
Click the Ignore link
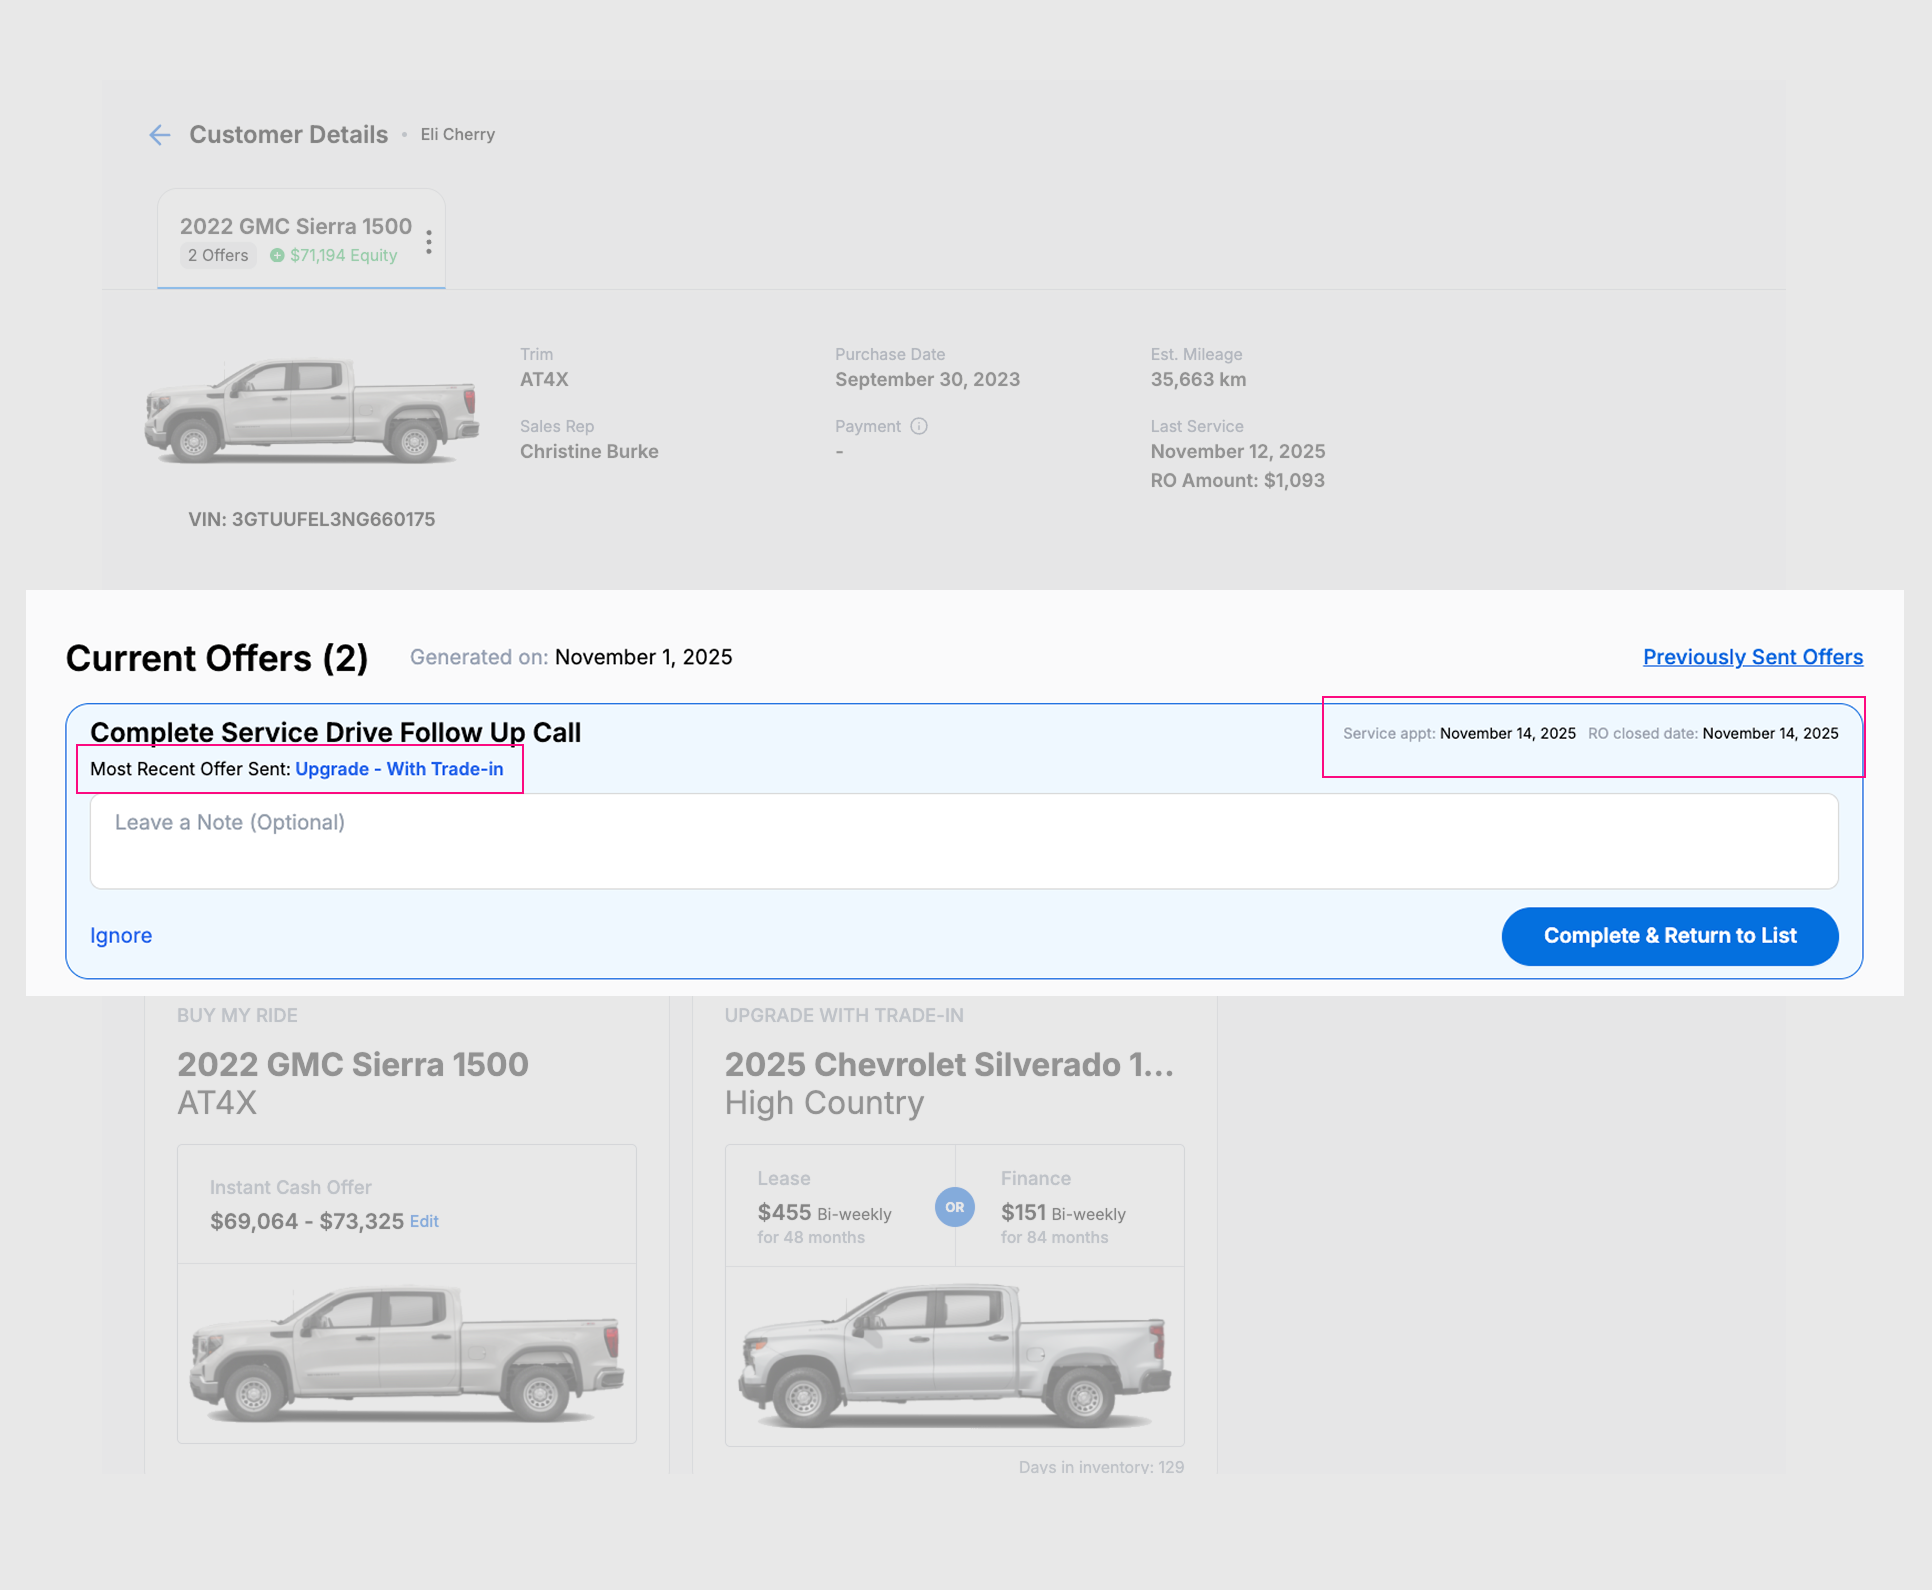(121, 935)
